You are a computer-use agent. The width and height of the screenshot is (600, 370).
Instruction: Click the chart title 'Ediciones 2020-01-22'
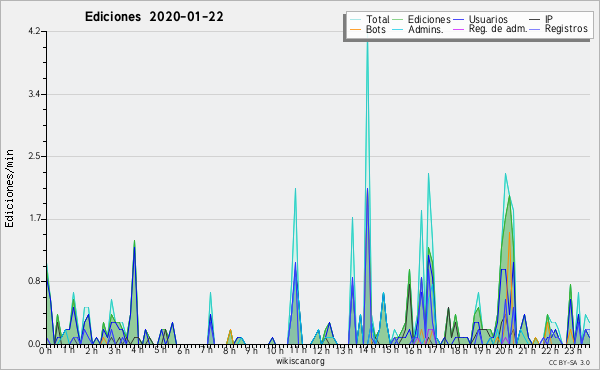point(154,17)
